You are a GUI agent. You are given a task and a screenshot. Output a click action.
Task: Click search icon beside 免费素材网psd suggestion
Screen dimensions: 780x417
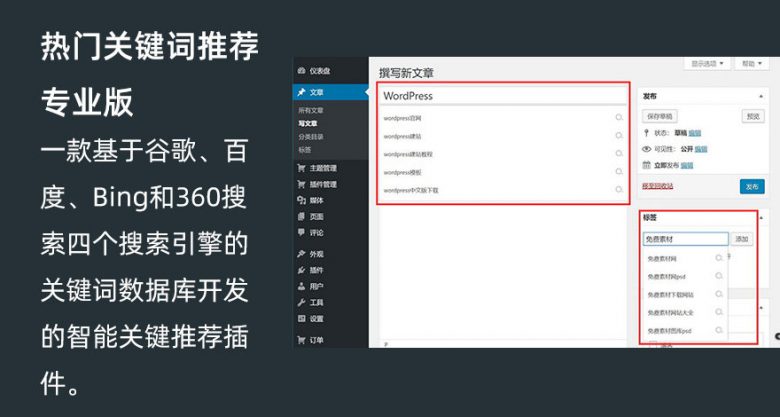(x=719, y=276)
